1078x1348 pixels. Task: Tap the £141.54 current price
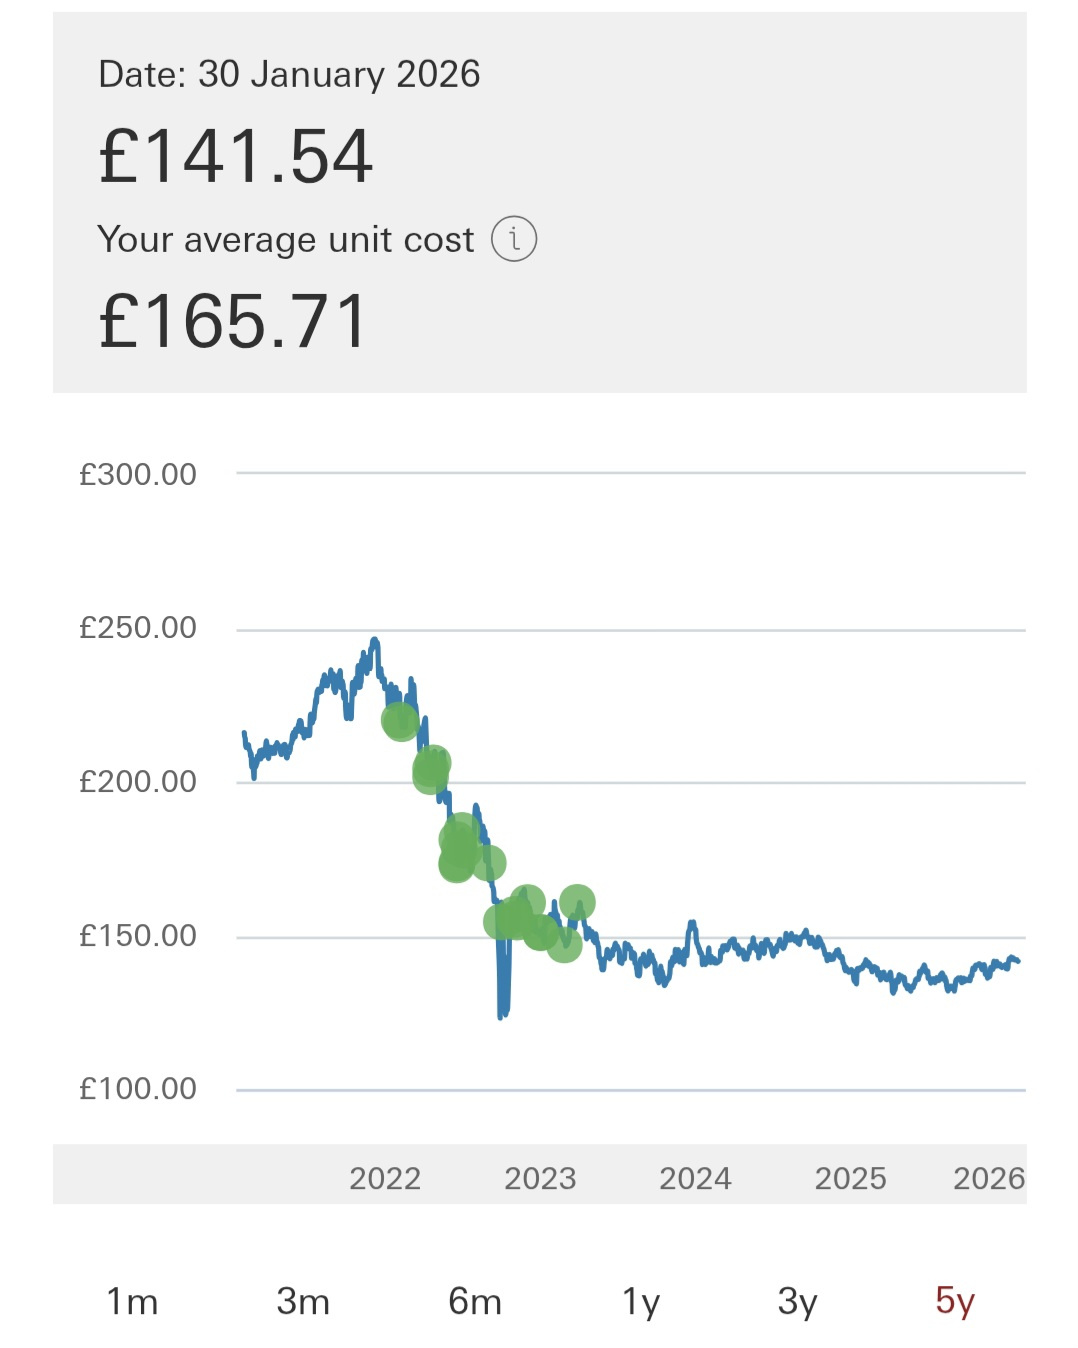pos(236,157)
